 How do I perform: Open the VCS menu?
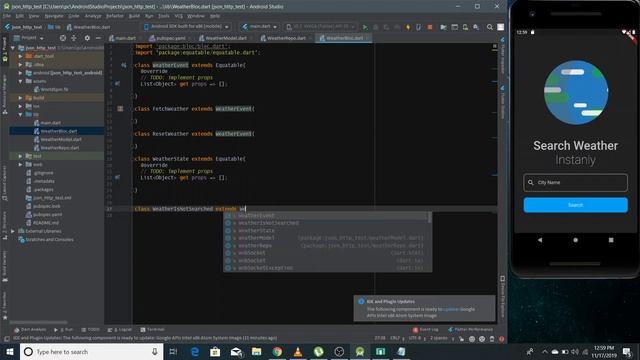[x=179, y=16]
